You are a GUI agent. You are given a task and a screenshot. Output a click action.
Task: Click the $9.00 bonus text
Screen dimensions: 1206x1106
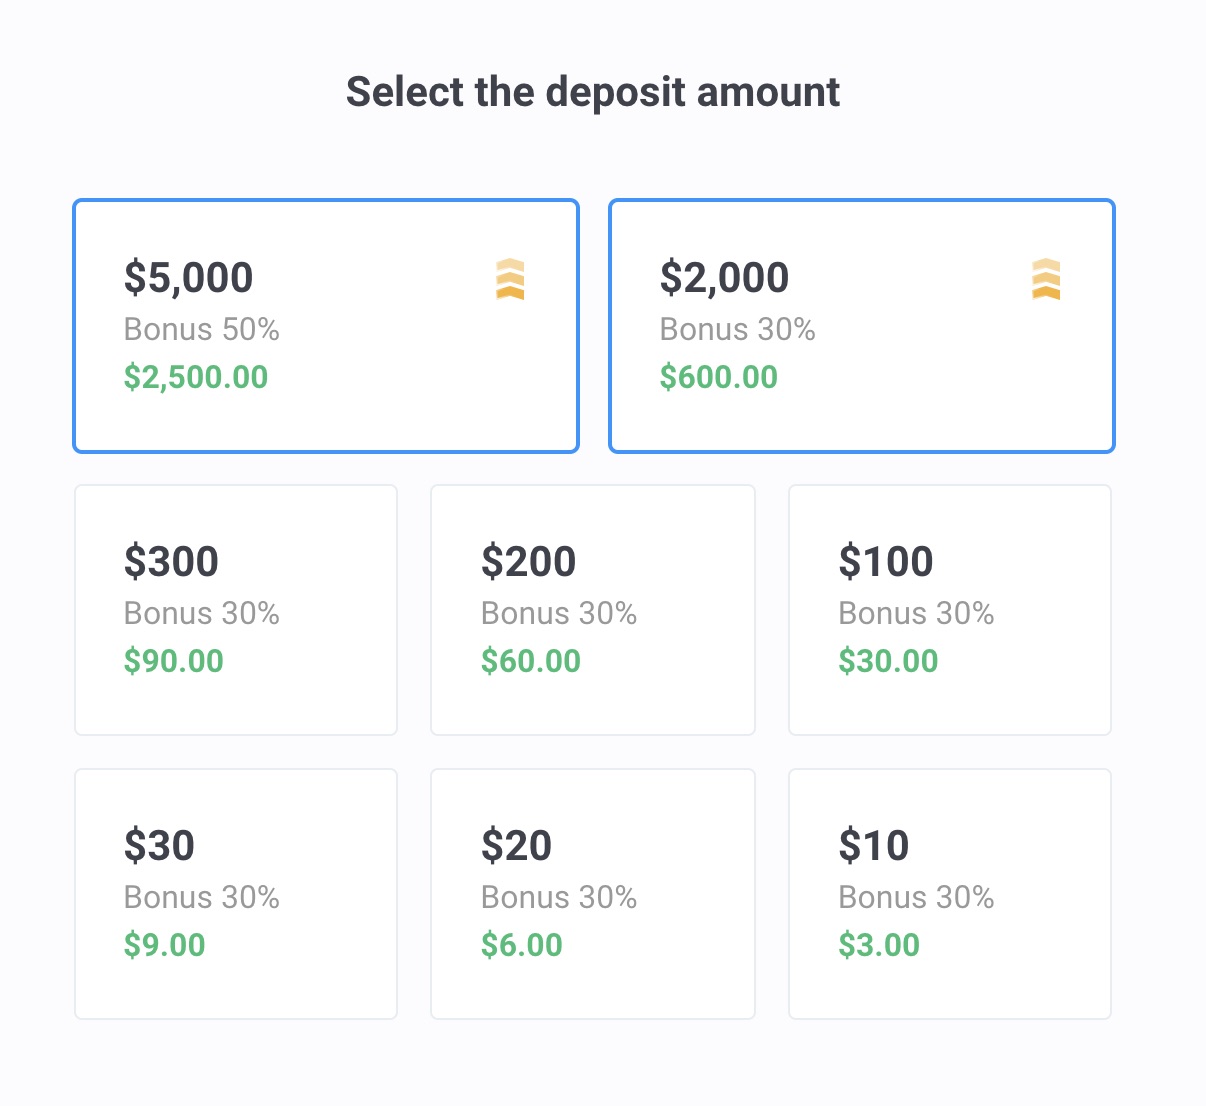[165, 945]
